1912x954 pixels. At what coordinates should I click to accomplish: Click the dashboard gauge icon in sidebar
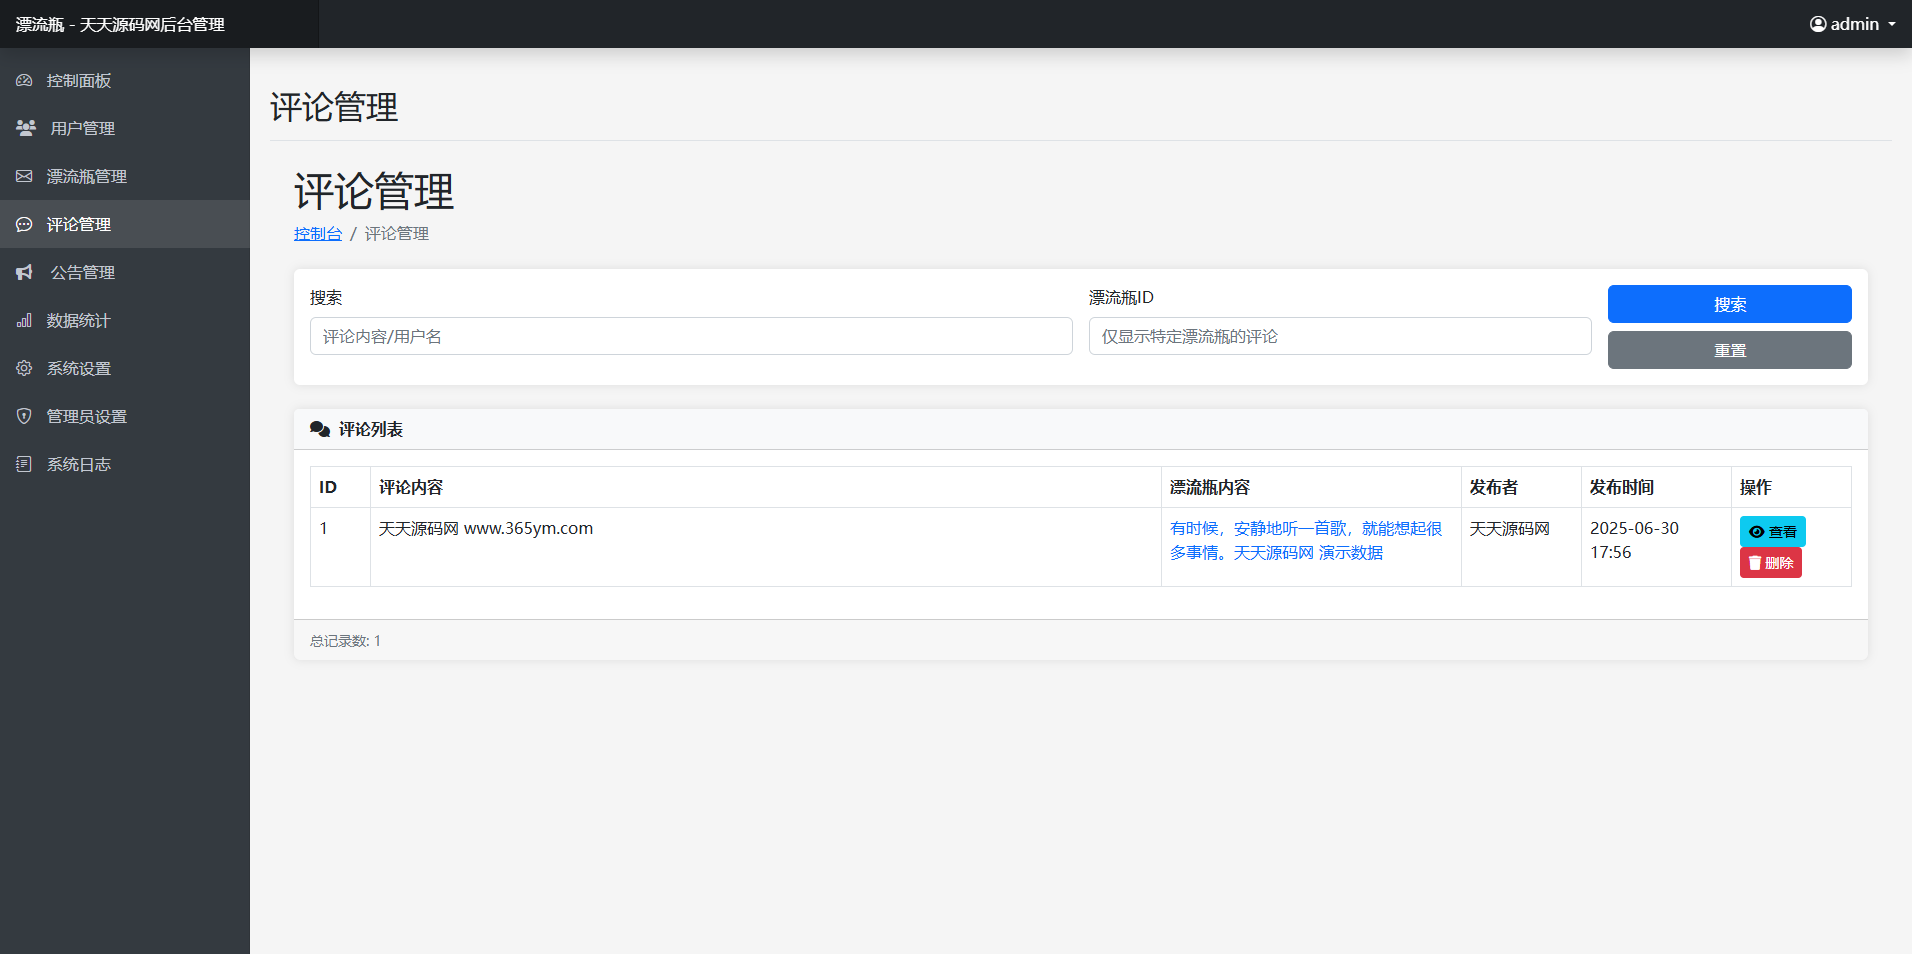24,80
